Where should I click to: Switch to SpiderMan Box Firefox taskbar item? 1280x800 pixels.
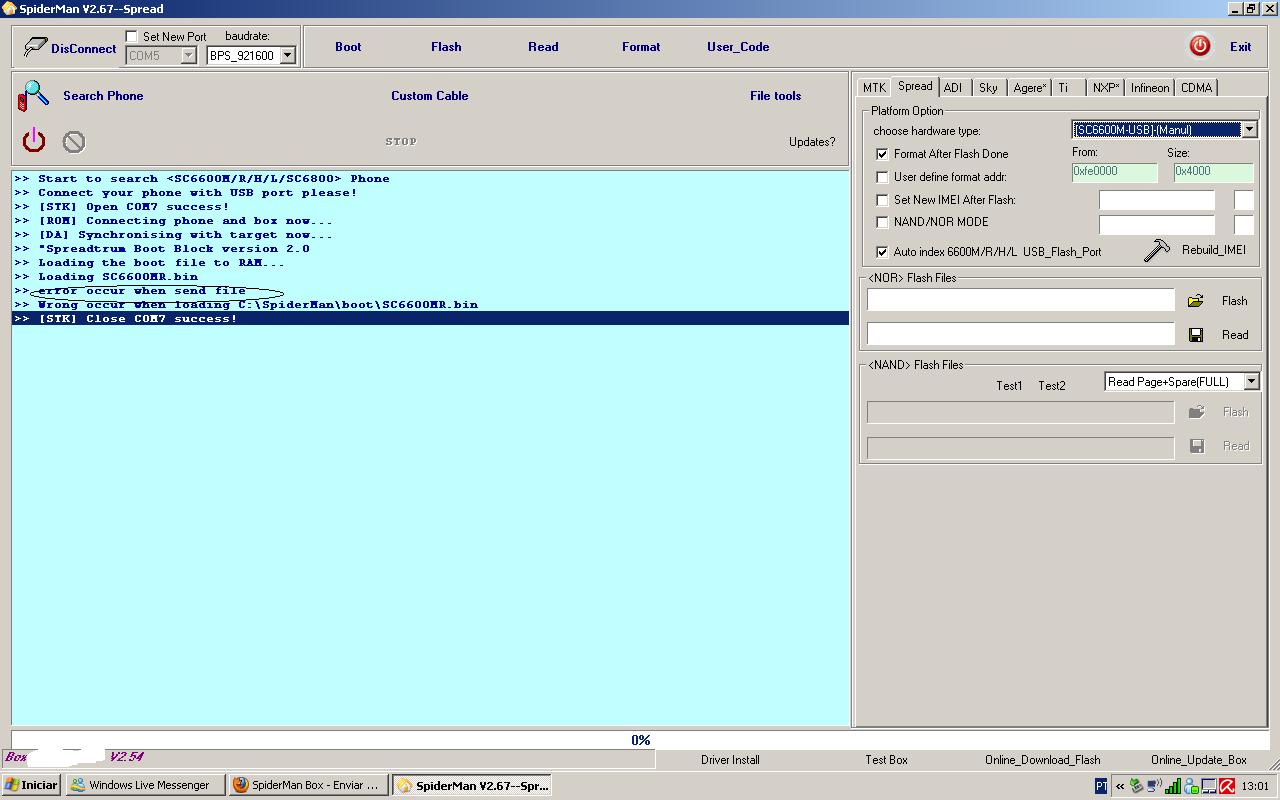307,785
